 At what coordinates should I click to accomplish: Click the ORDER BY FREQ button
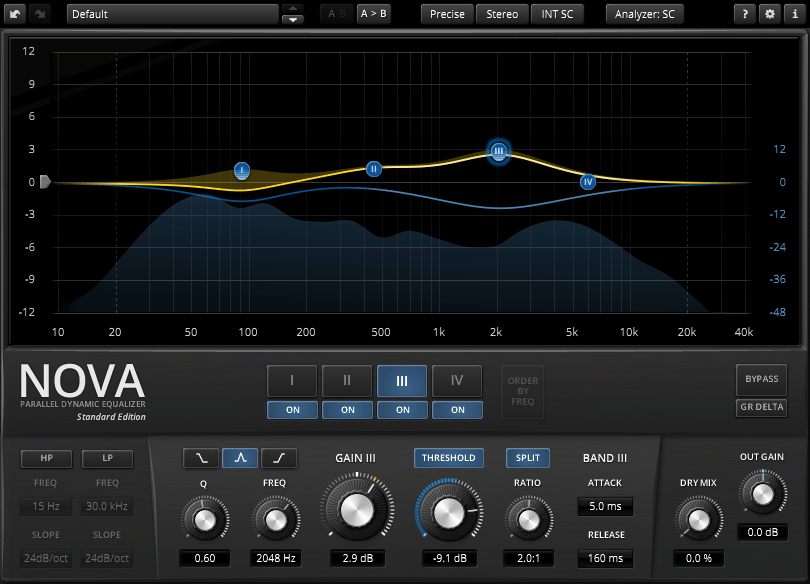pos(523,391)
